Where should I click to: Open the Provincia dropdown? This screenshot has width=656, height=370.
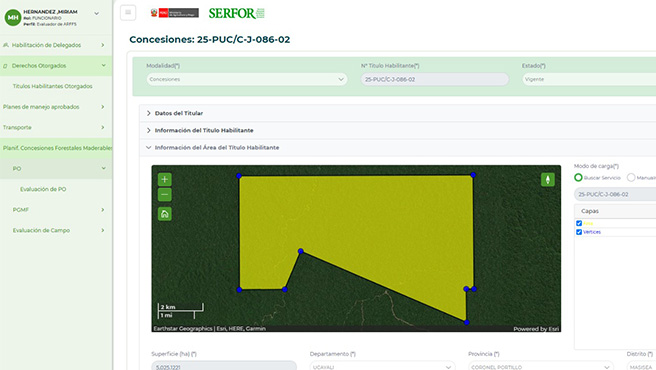tap(541, 366)
